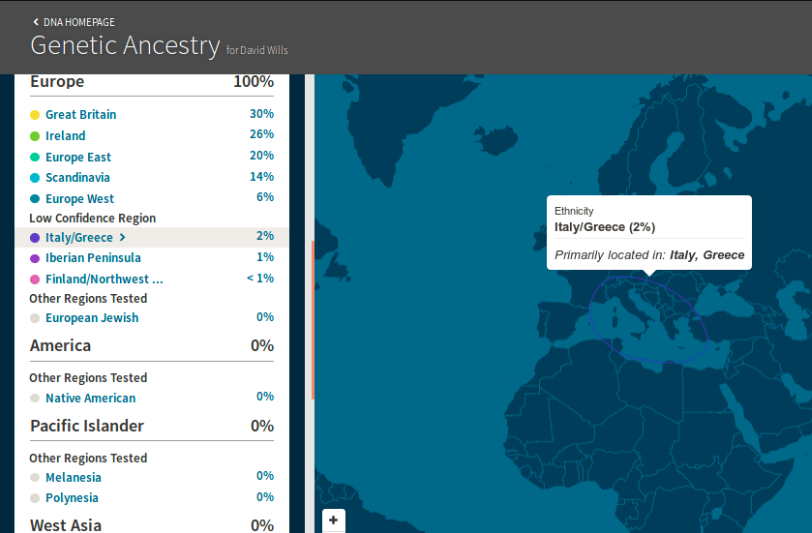Click the map zoom in plus button
The image size is (812, 533).
tap(334, 520)
